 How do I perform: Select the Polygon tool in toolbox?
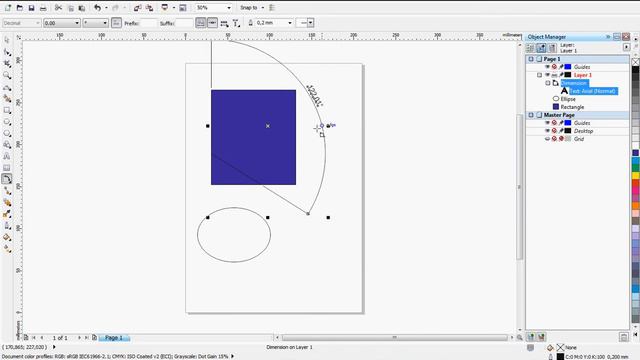click(7, 133)
